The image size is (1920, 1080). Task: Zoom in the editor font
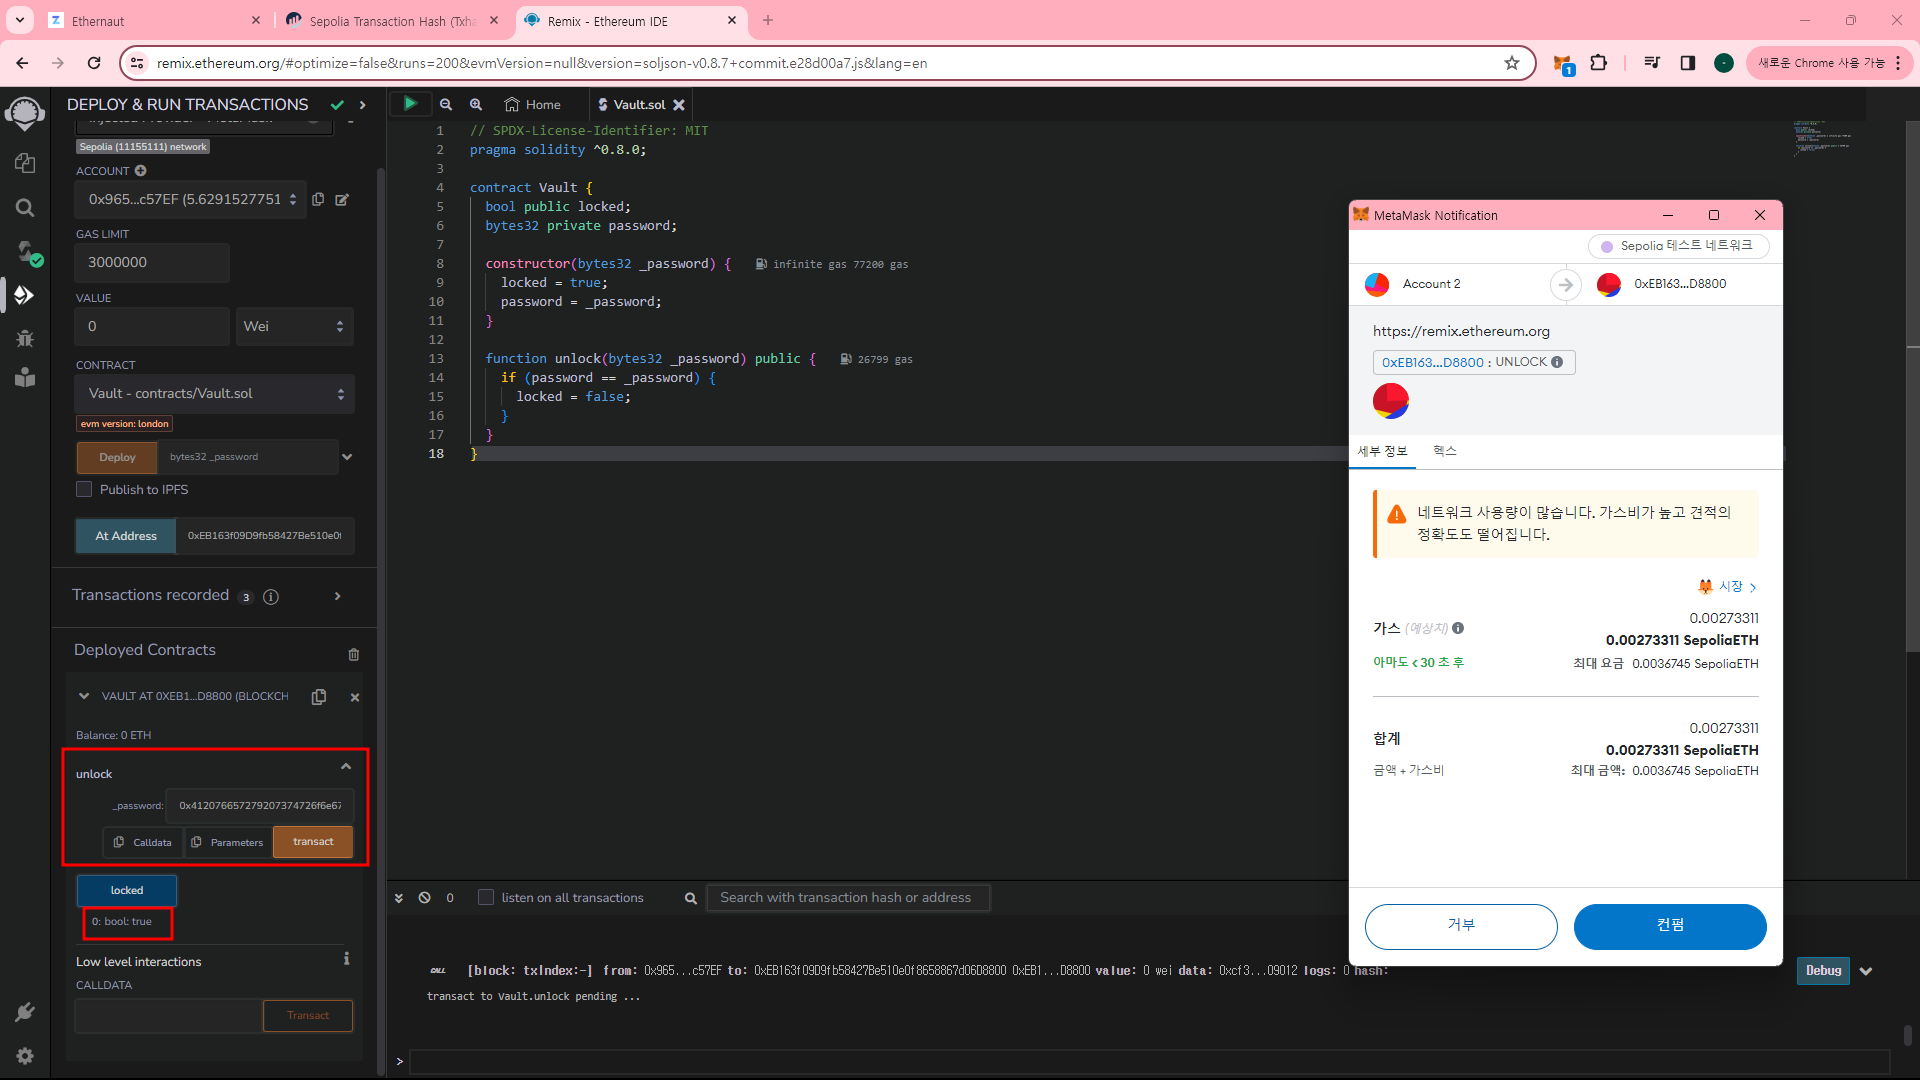point(476,104)
